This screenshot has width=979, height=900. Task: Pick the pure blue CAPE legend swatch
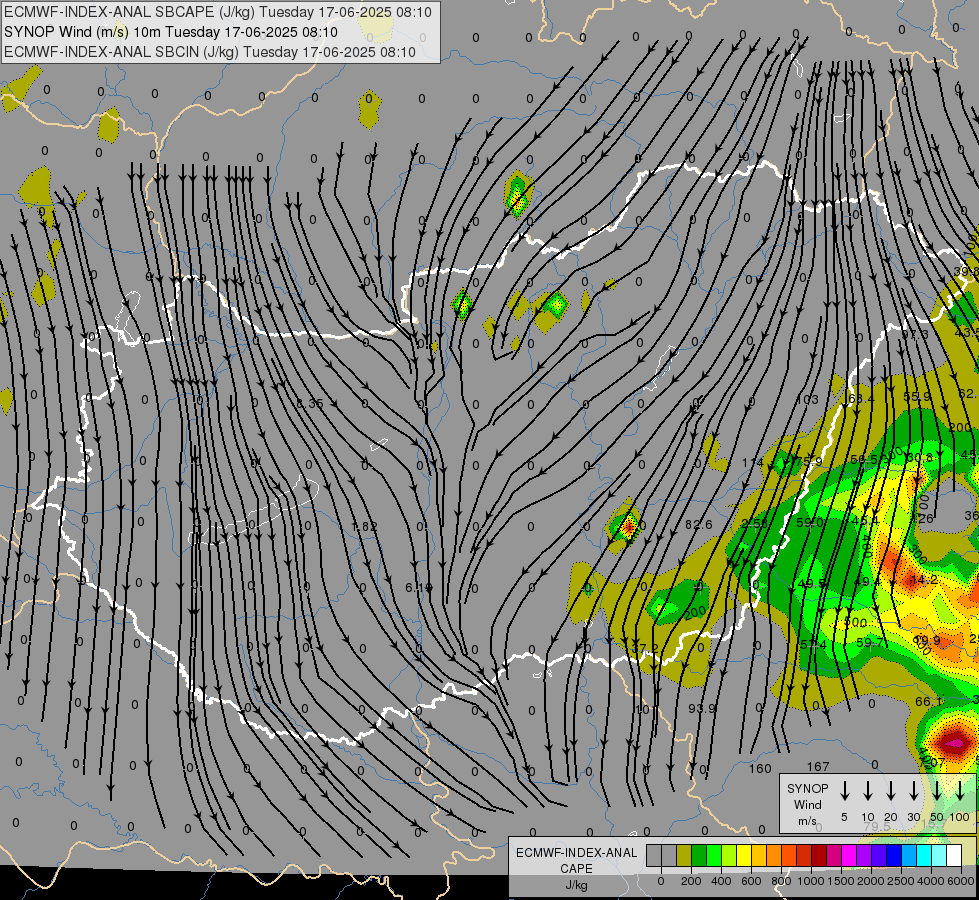pyautogui.click(x=893, y=855)
